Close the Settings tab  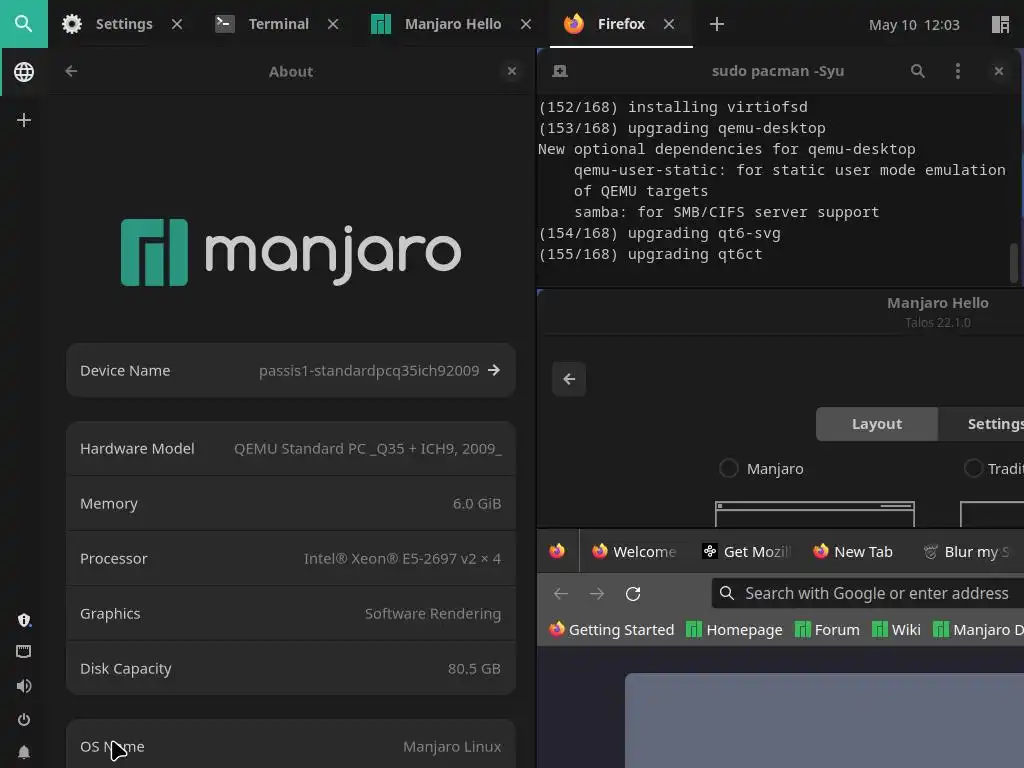point(177,24)
